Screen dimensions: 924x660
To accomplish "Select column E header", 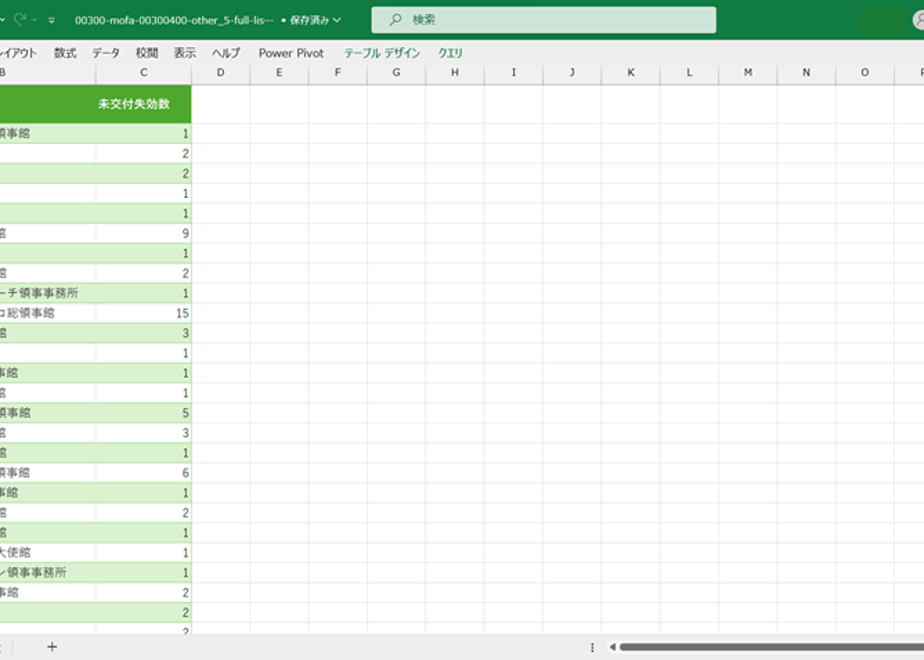I will point(279,72).
